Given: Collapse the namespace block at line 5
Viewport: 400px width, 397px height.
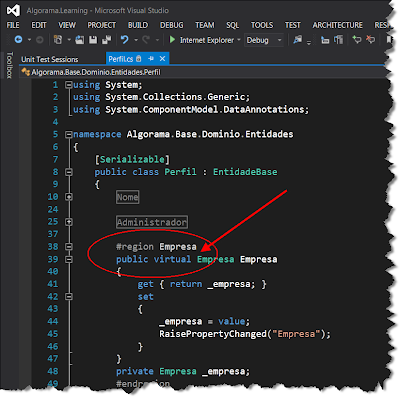Looking at the screenshot, I should (69, 135).
